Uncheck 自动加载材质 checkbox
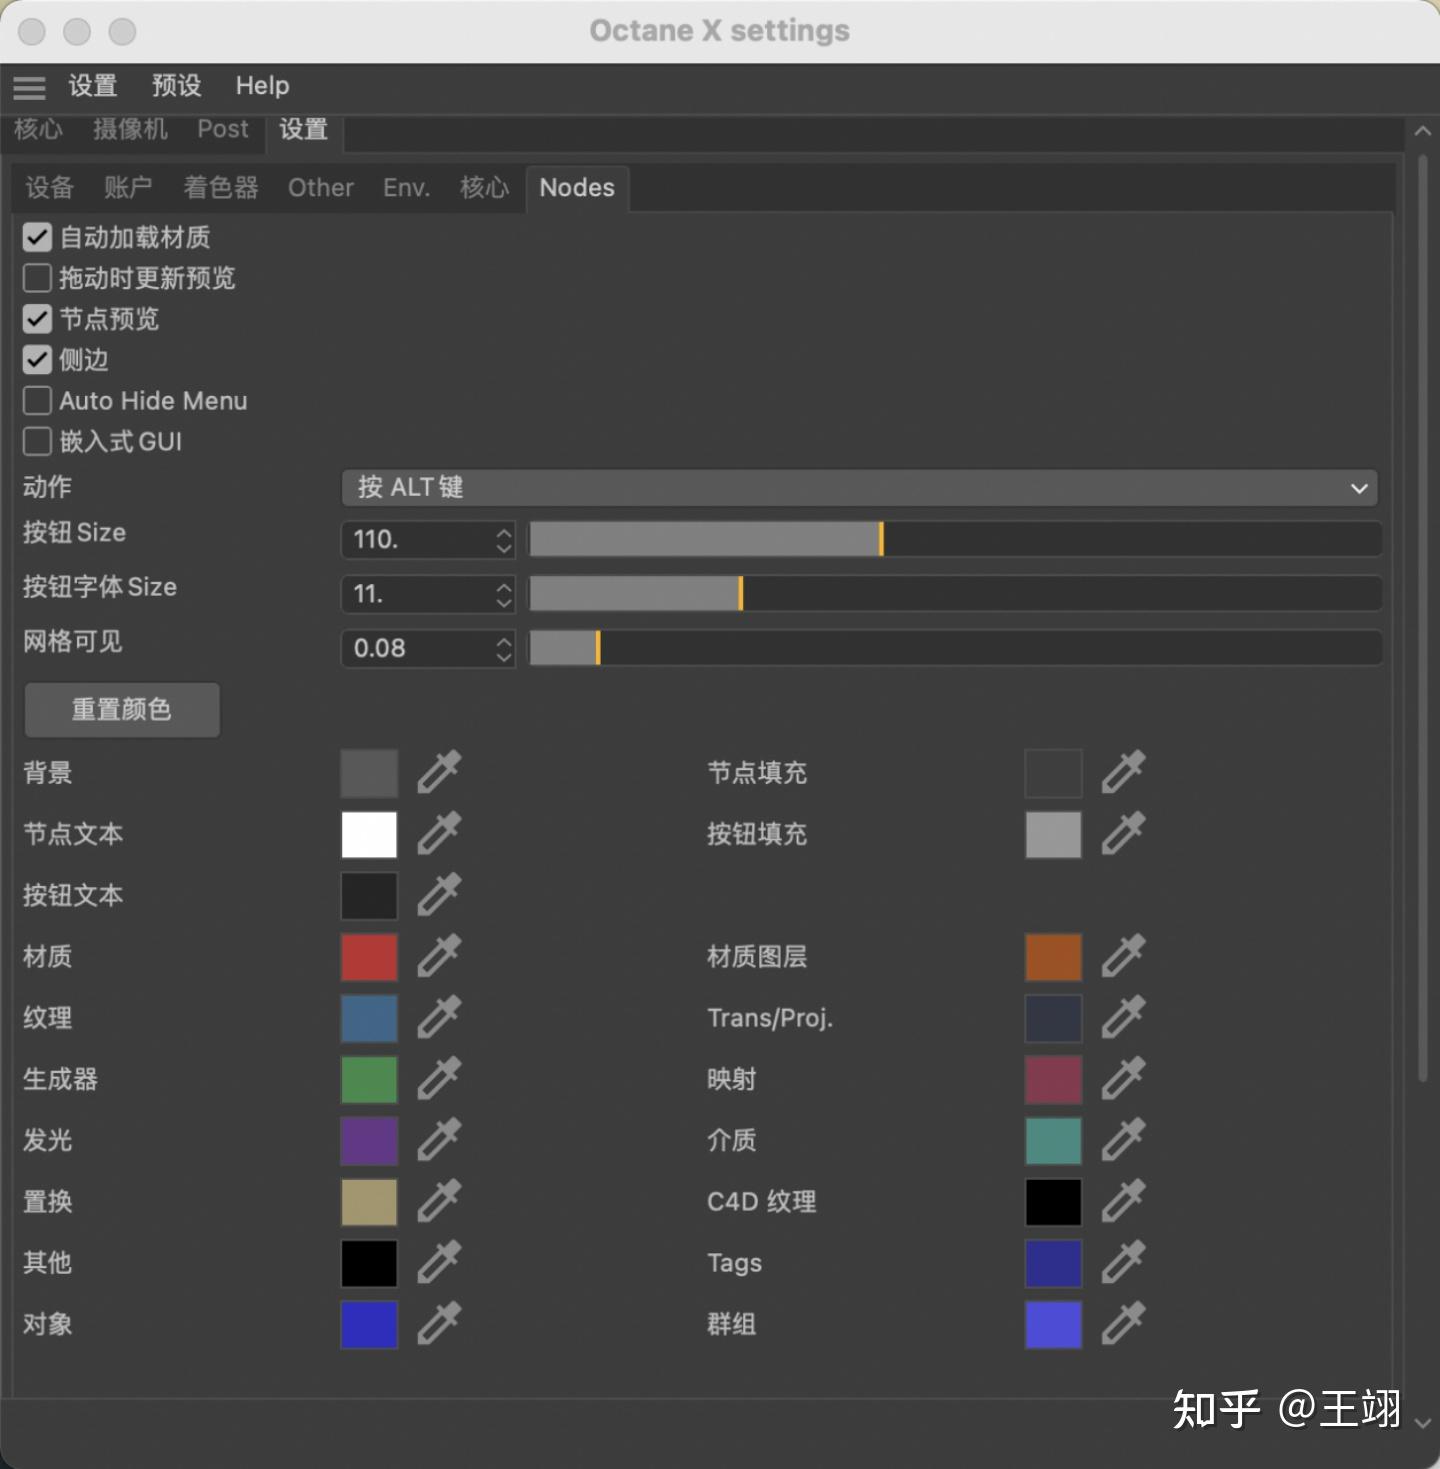1440x1469 pixels. [x=37, y=237]
